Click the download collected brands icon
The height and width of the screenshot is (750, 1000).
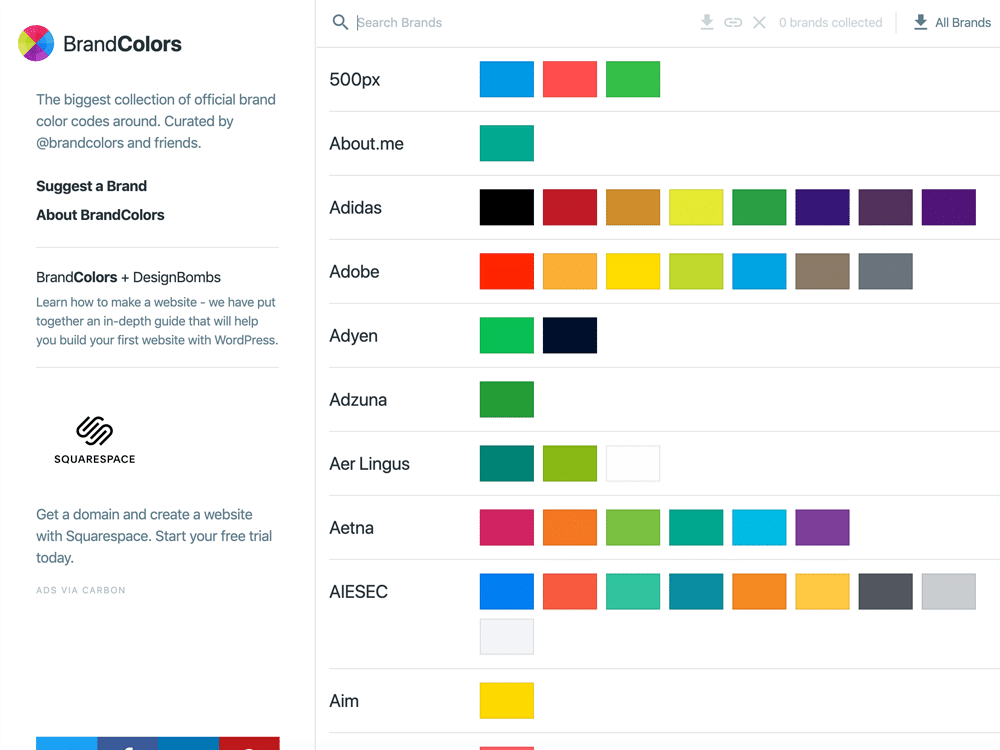coord(707,22)
